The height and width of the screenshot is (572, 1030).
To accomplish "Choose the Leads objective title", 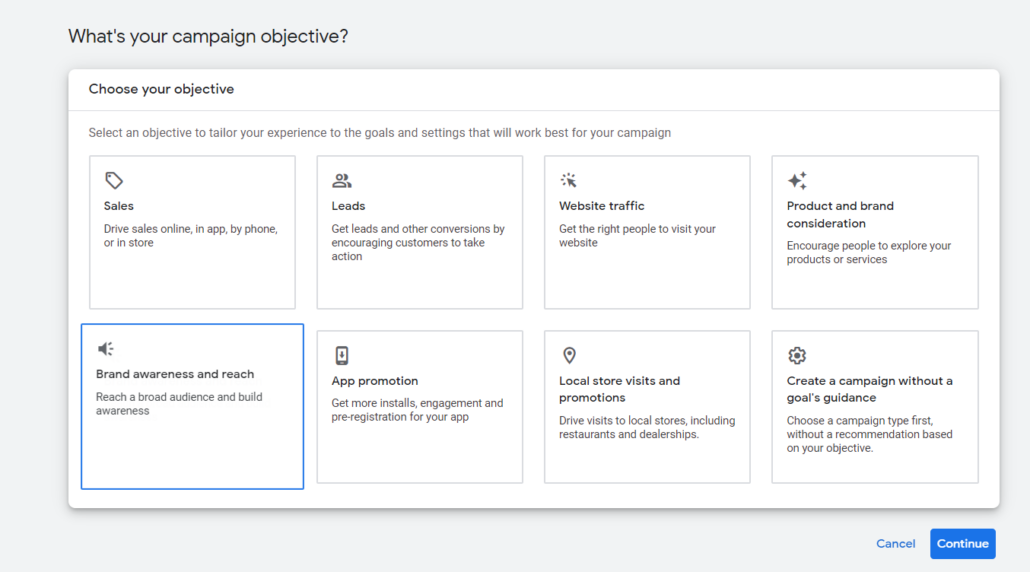I will coord(348,206).
